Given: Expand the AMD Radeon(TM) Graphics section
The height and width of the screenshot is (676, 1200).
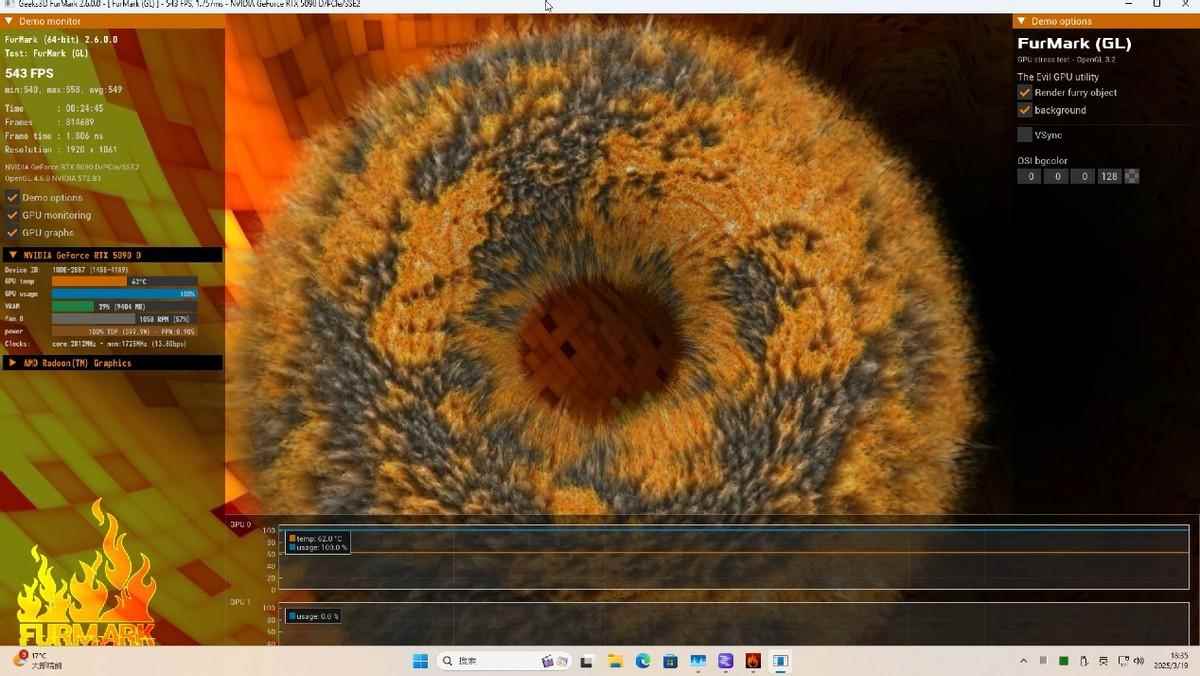Looking at the screenshot, I should (12, 363).
